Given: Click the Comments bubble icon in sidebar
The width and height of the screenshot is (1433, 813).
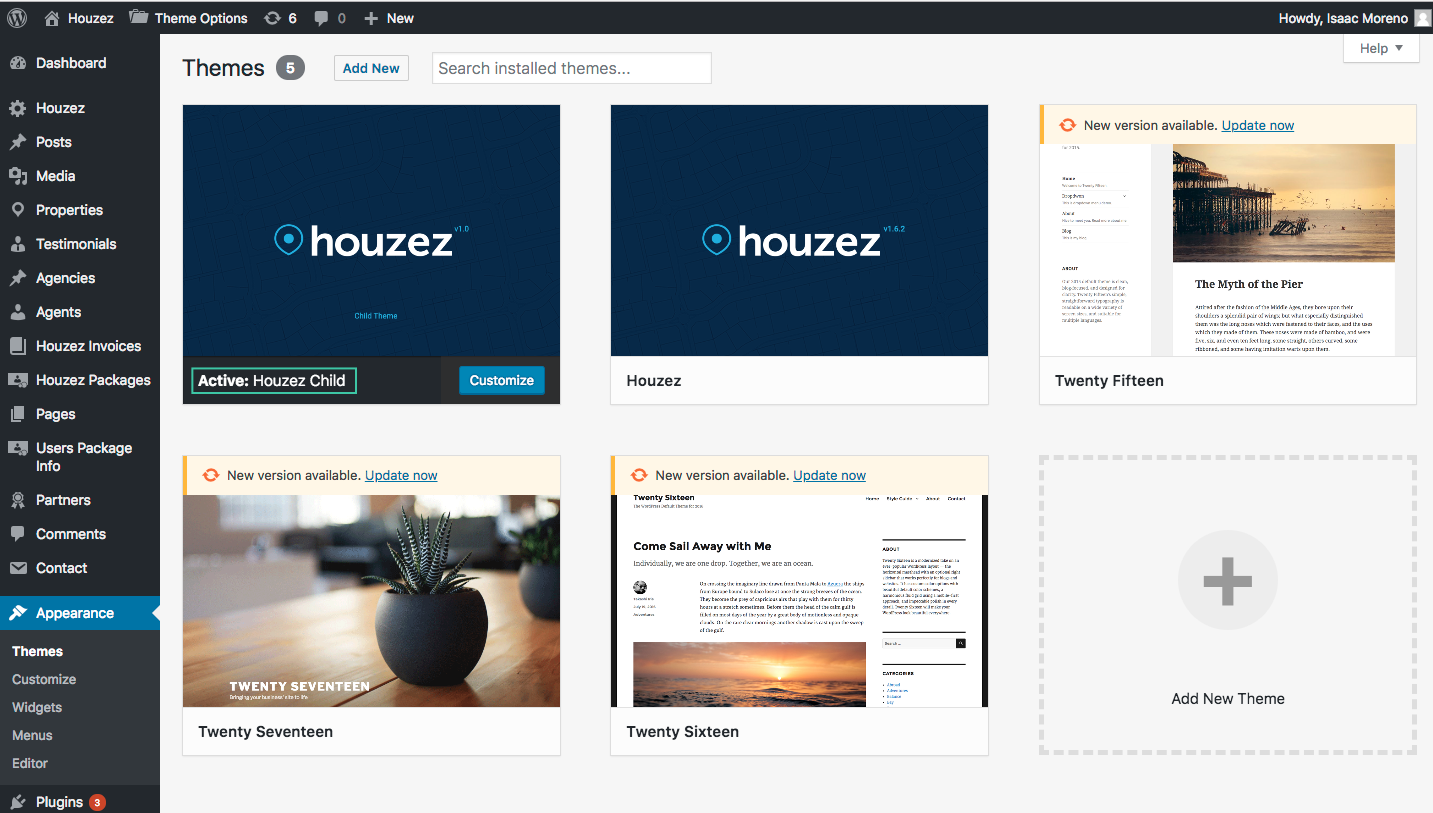Looking at the screenshot, I should tap(18, 534).
